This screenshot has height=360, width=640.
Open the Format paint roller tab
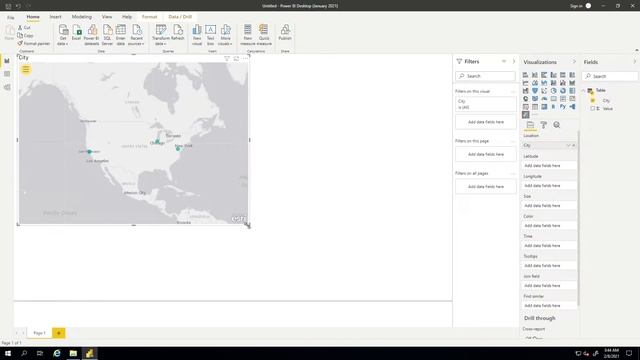point(544,125)
